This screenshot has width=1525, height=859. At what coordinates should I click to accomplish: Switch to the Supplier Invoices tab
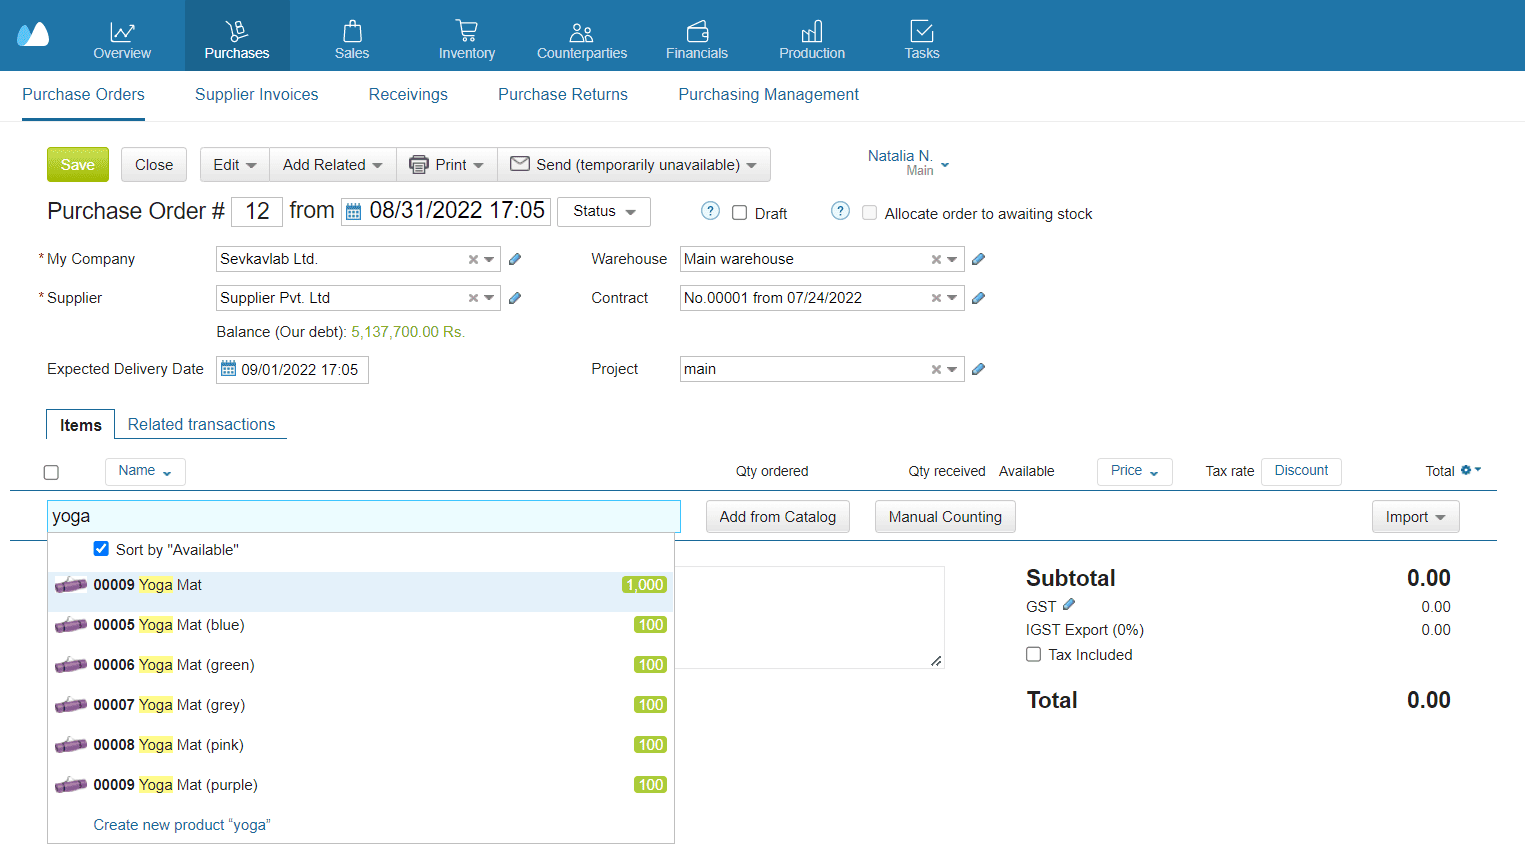pos(256,94)
